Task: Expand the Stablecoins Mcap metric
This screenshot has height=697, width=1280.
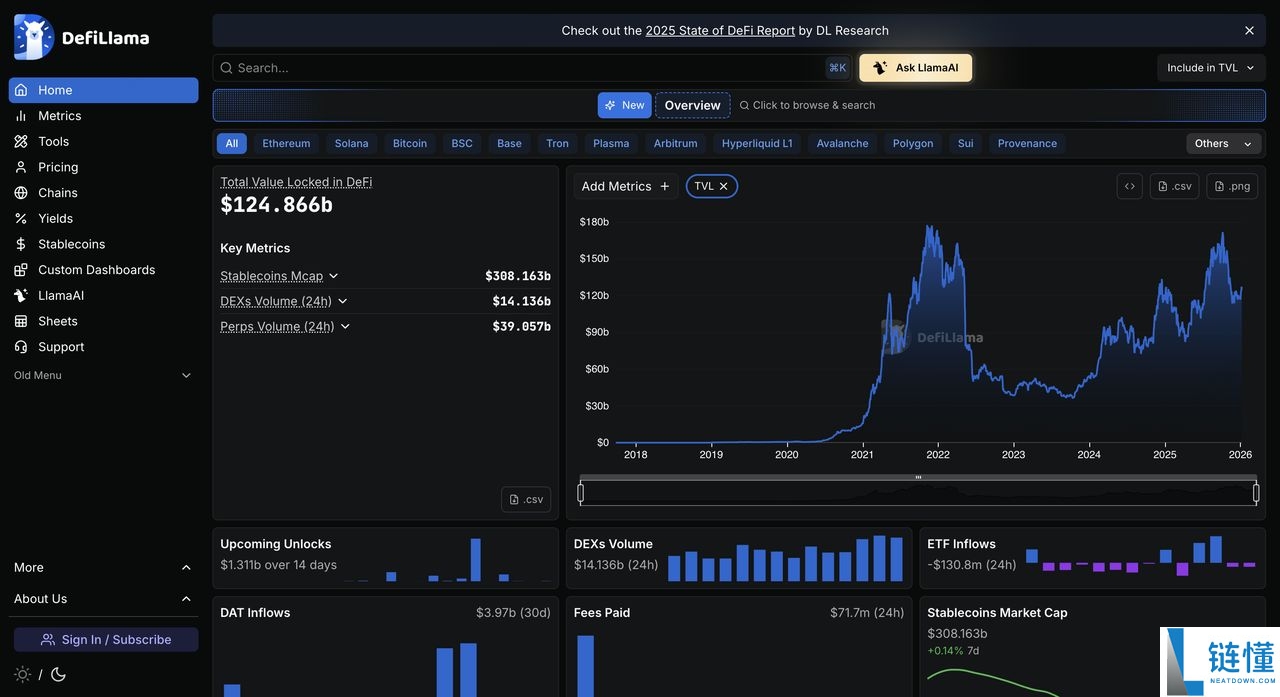Action: (279, 276)
